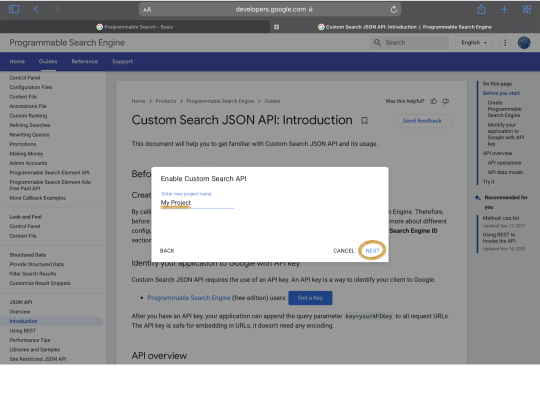Show the tab overview grid icon
Screen dimensions: 540x405
527,9
